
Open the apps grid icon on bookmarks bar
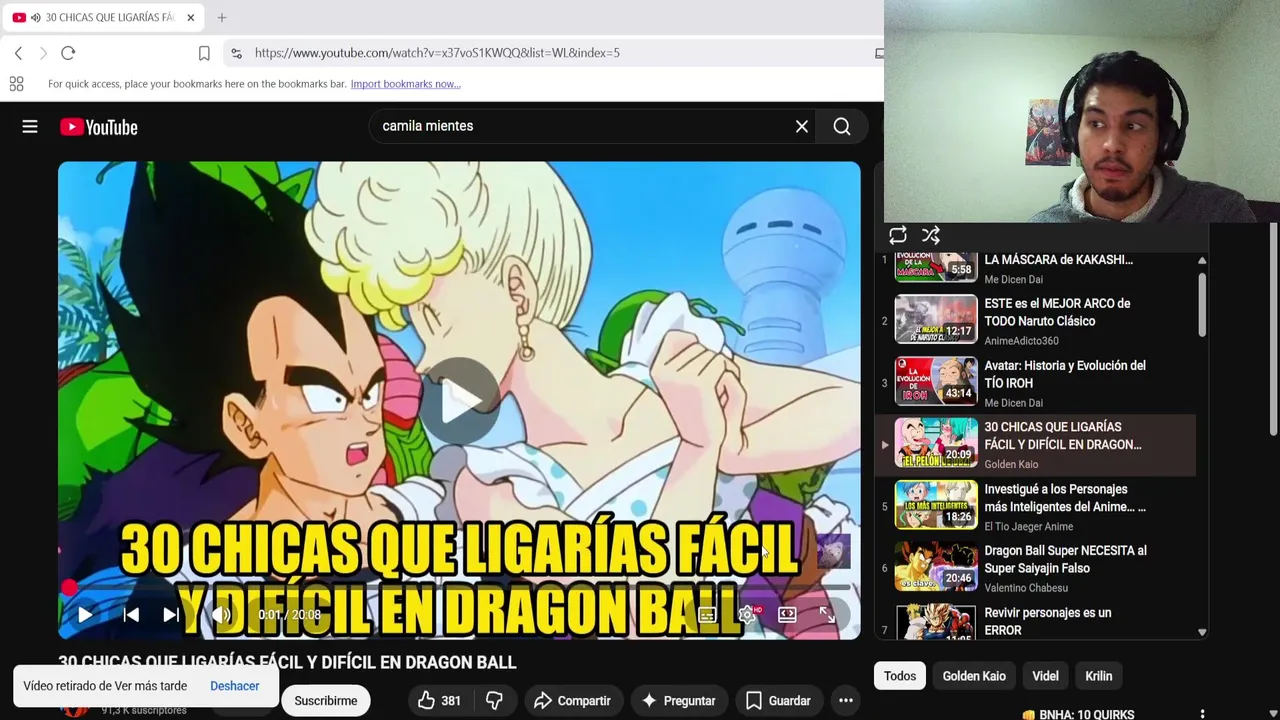coord(16,84)
